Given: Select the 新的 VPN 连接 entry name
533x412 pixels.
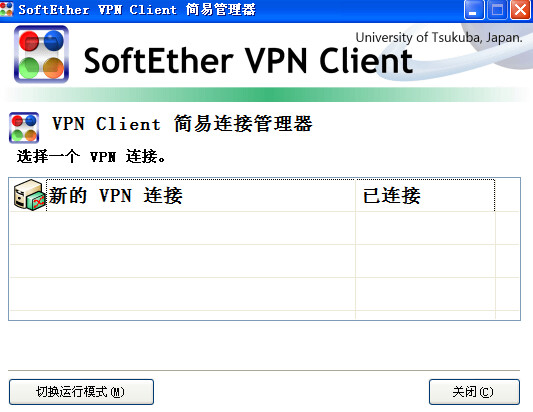Looking at the screenshot, I should click(x=116, y=195).
